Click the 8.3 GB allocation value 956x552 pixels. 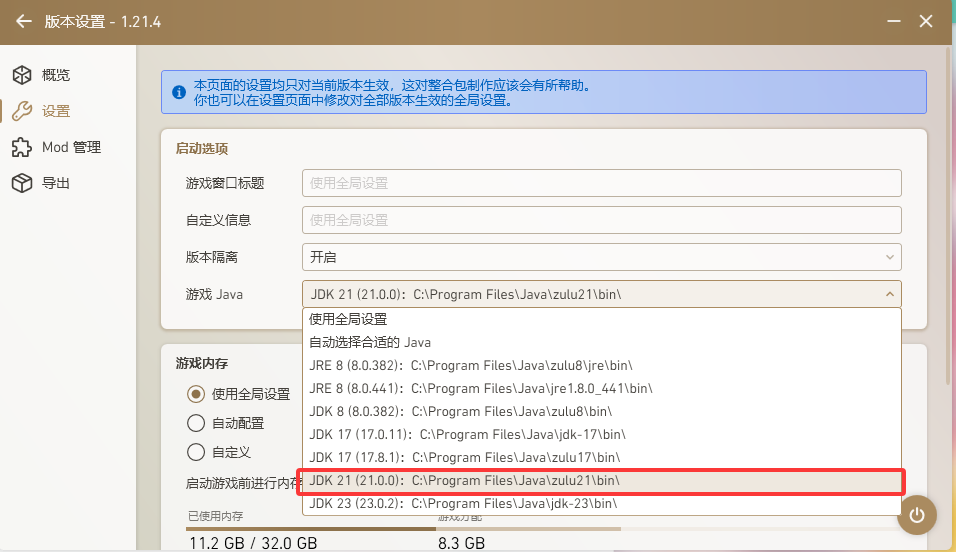pos(461,543)
